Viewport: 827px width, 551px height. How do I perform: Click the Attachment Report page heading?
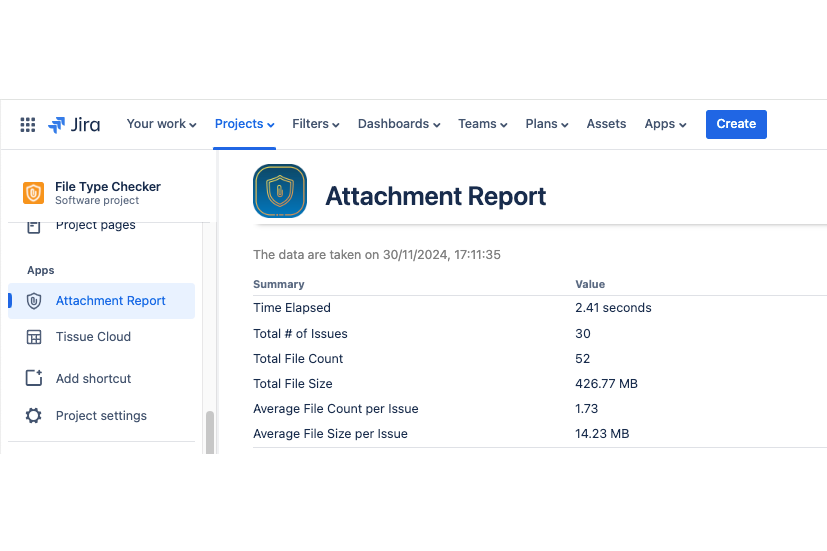coord(436,196)
